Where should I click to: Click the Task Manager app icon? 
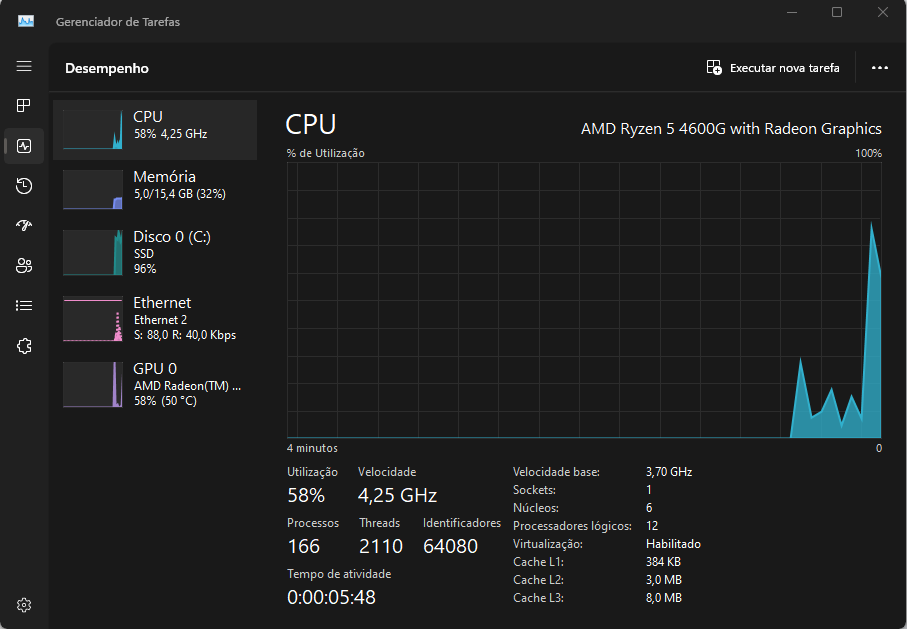(25, 21)
